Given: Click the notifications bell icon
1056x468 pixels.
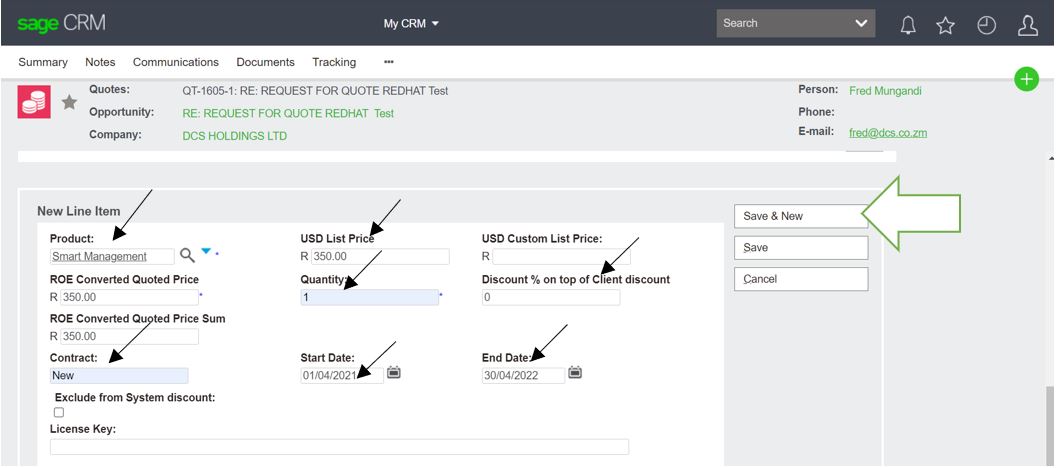Looking at the screenshot, I should click(x=908, y=24).
